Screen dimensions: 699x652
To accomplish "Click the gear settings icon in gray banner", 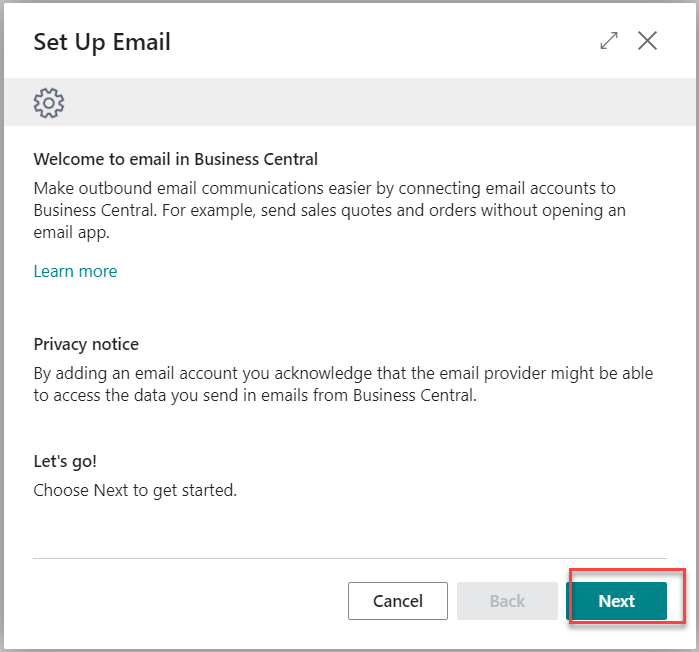I will click(49, 103).
